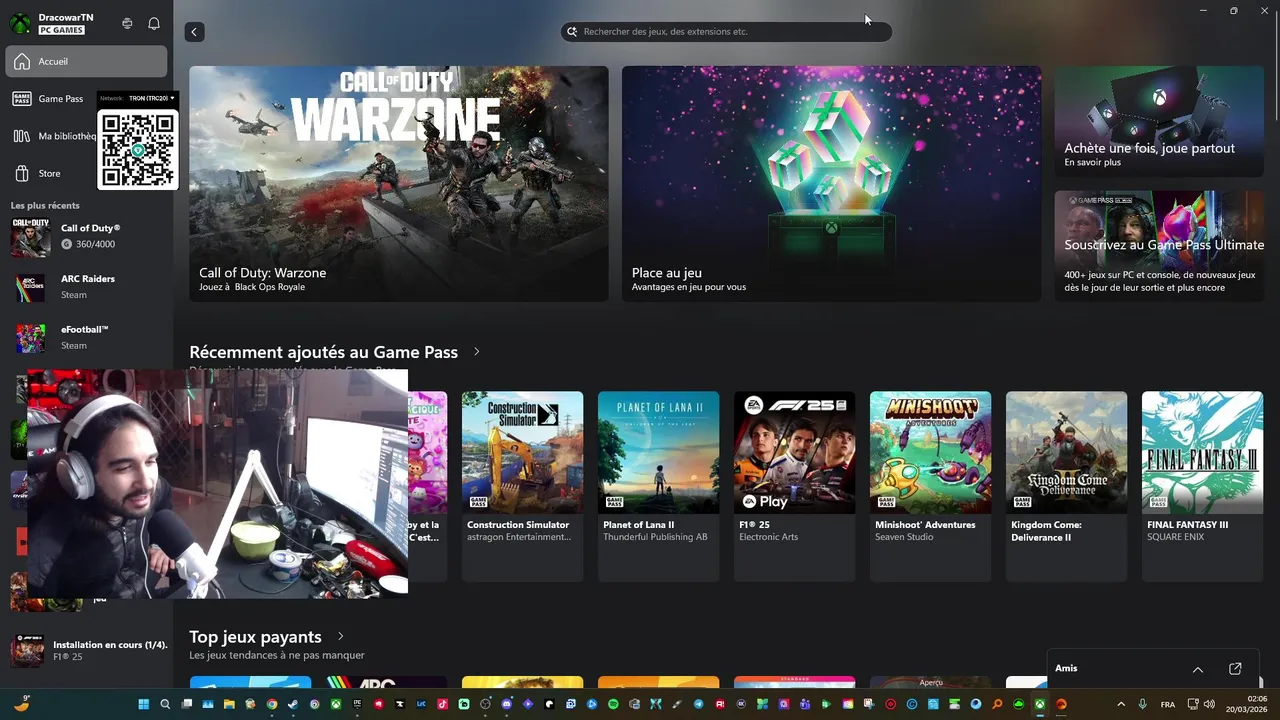Click the microphone tray icon
The image size is (1280, 720).
click(x=1143, y=704)
